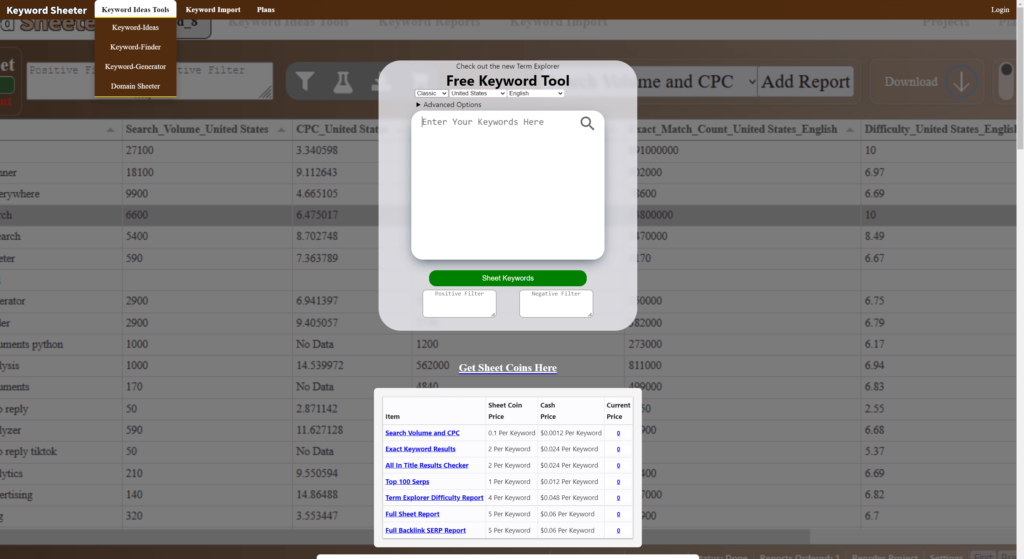Expand Advanced Options disclosure triangle
The height and width of the screenshot is (559, 1024).
[x=418, y=104]
